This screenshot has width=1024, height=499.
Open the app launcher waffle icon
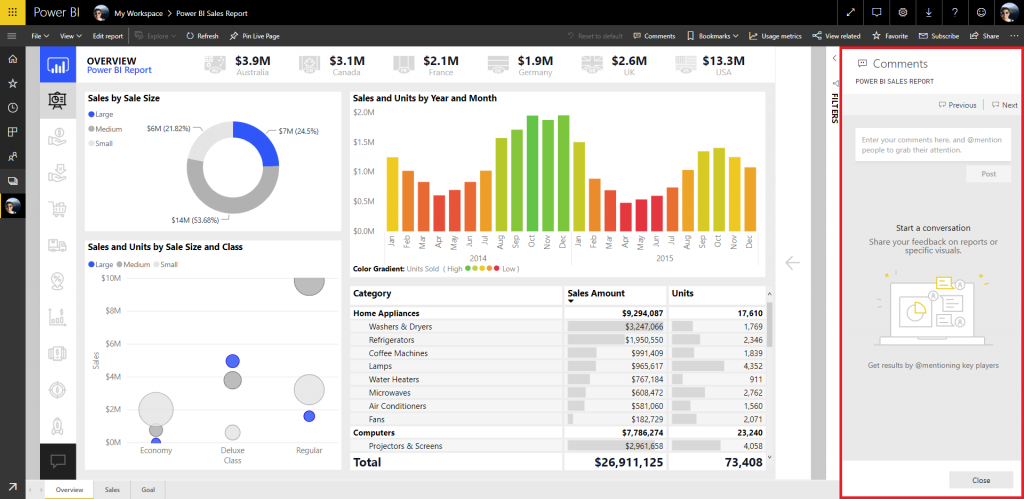pos(12,12)
